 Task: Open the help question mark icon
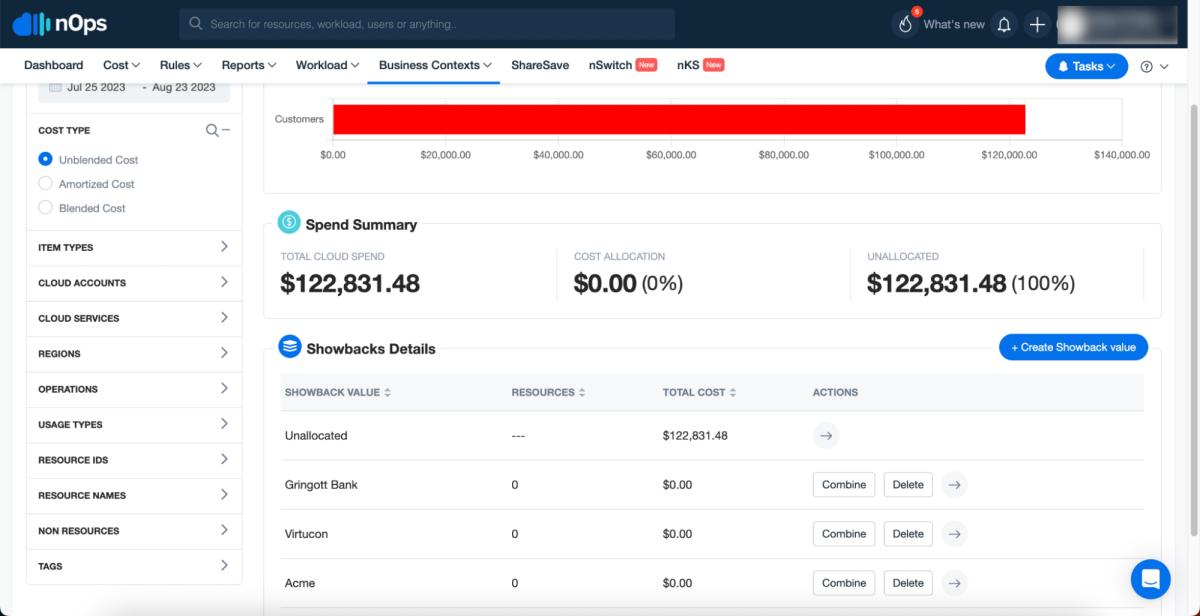click(x=1147, y=66)
